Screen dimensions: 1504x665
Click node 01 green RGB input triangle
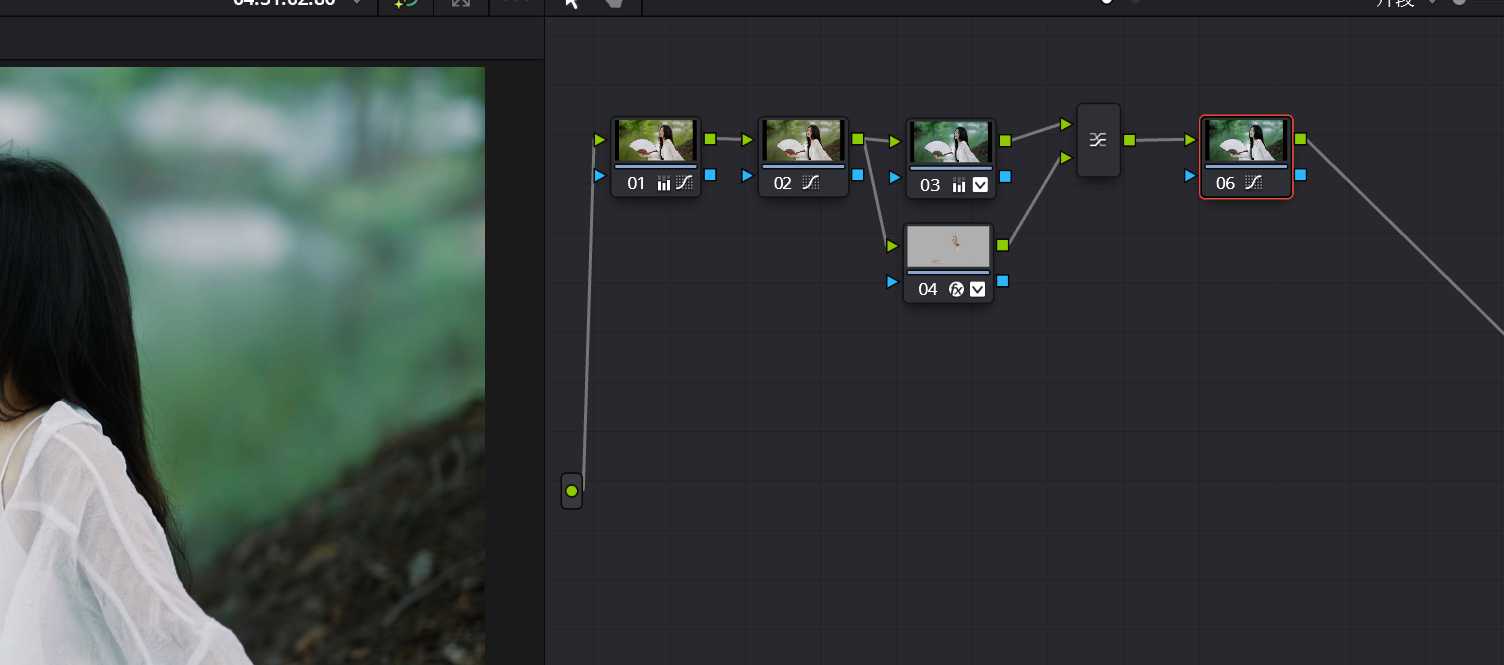pyautogui.click(x=599, y=140)
